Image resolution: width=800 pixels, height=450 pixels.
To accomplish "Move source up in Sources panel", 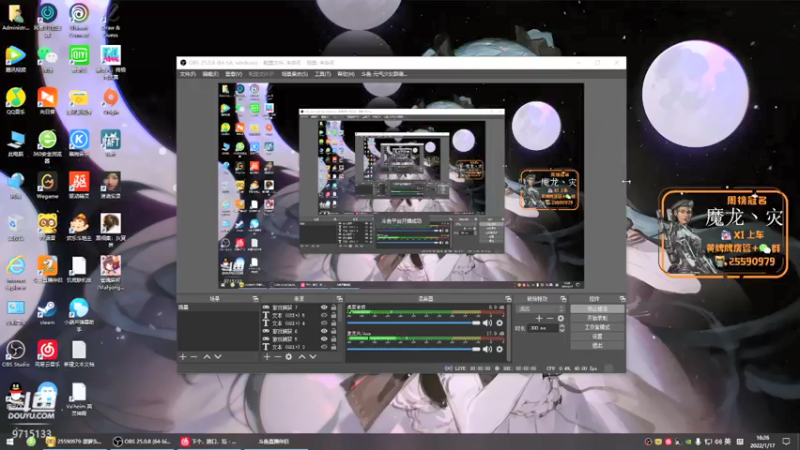I will (302, 357).
